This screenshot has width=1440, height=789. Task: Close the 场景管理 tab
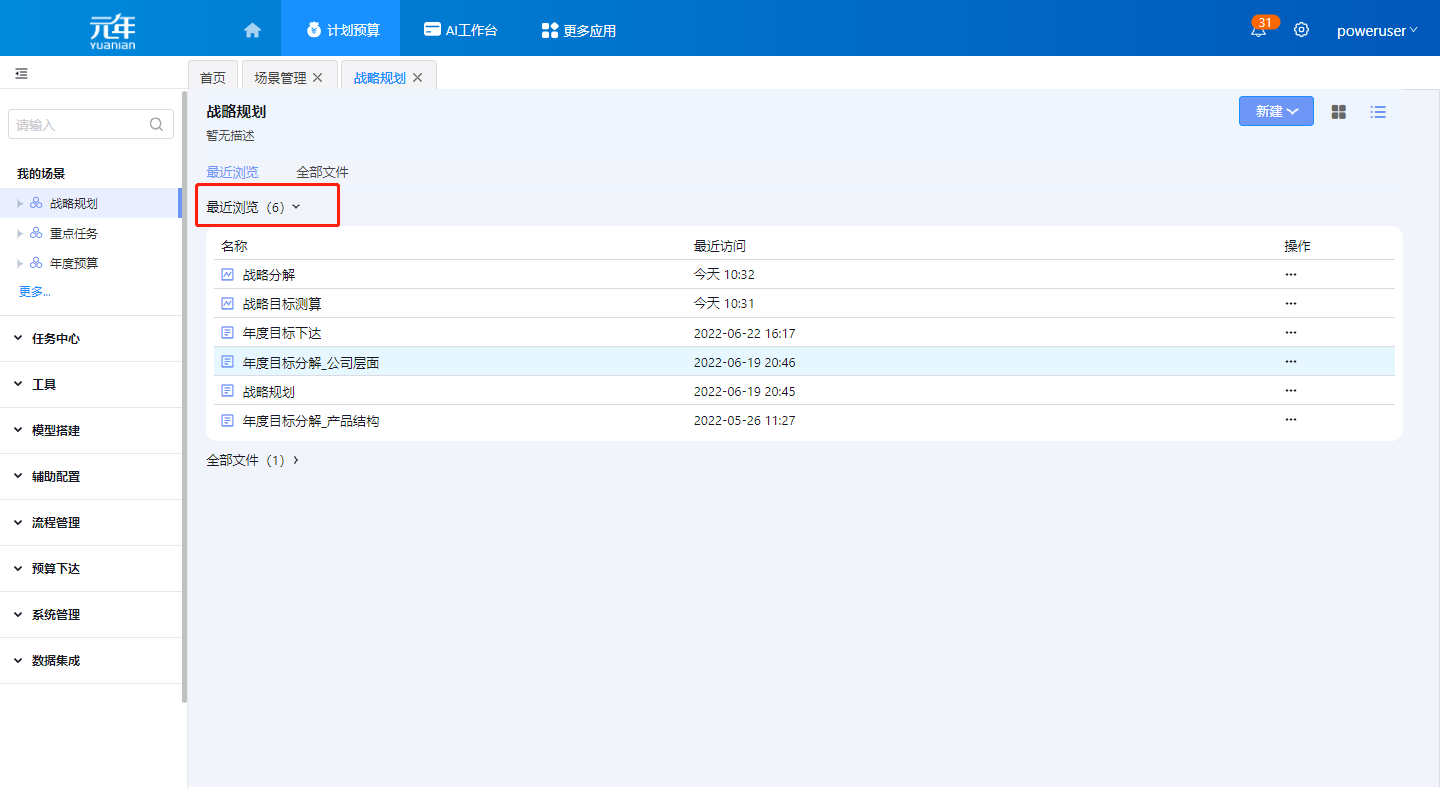tap(318, 78)
